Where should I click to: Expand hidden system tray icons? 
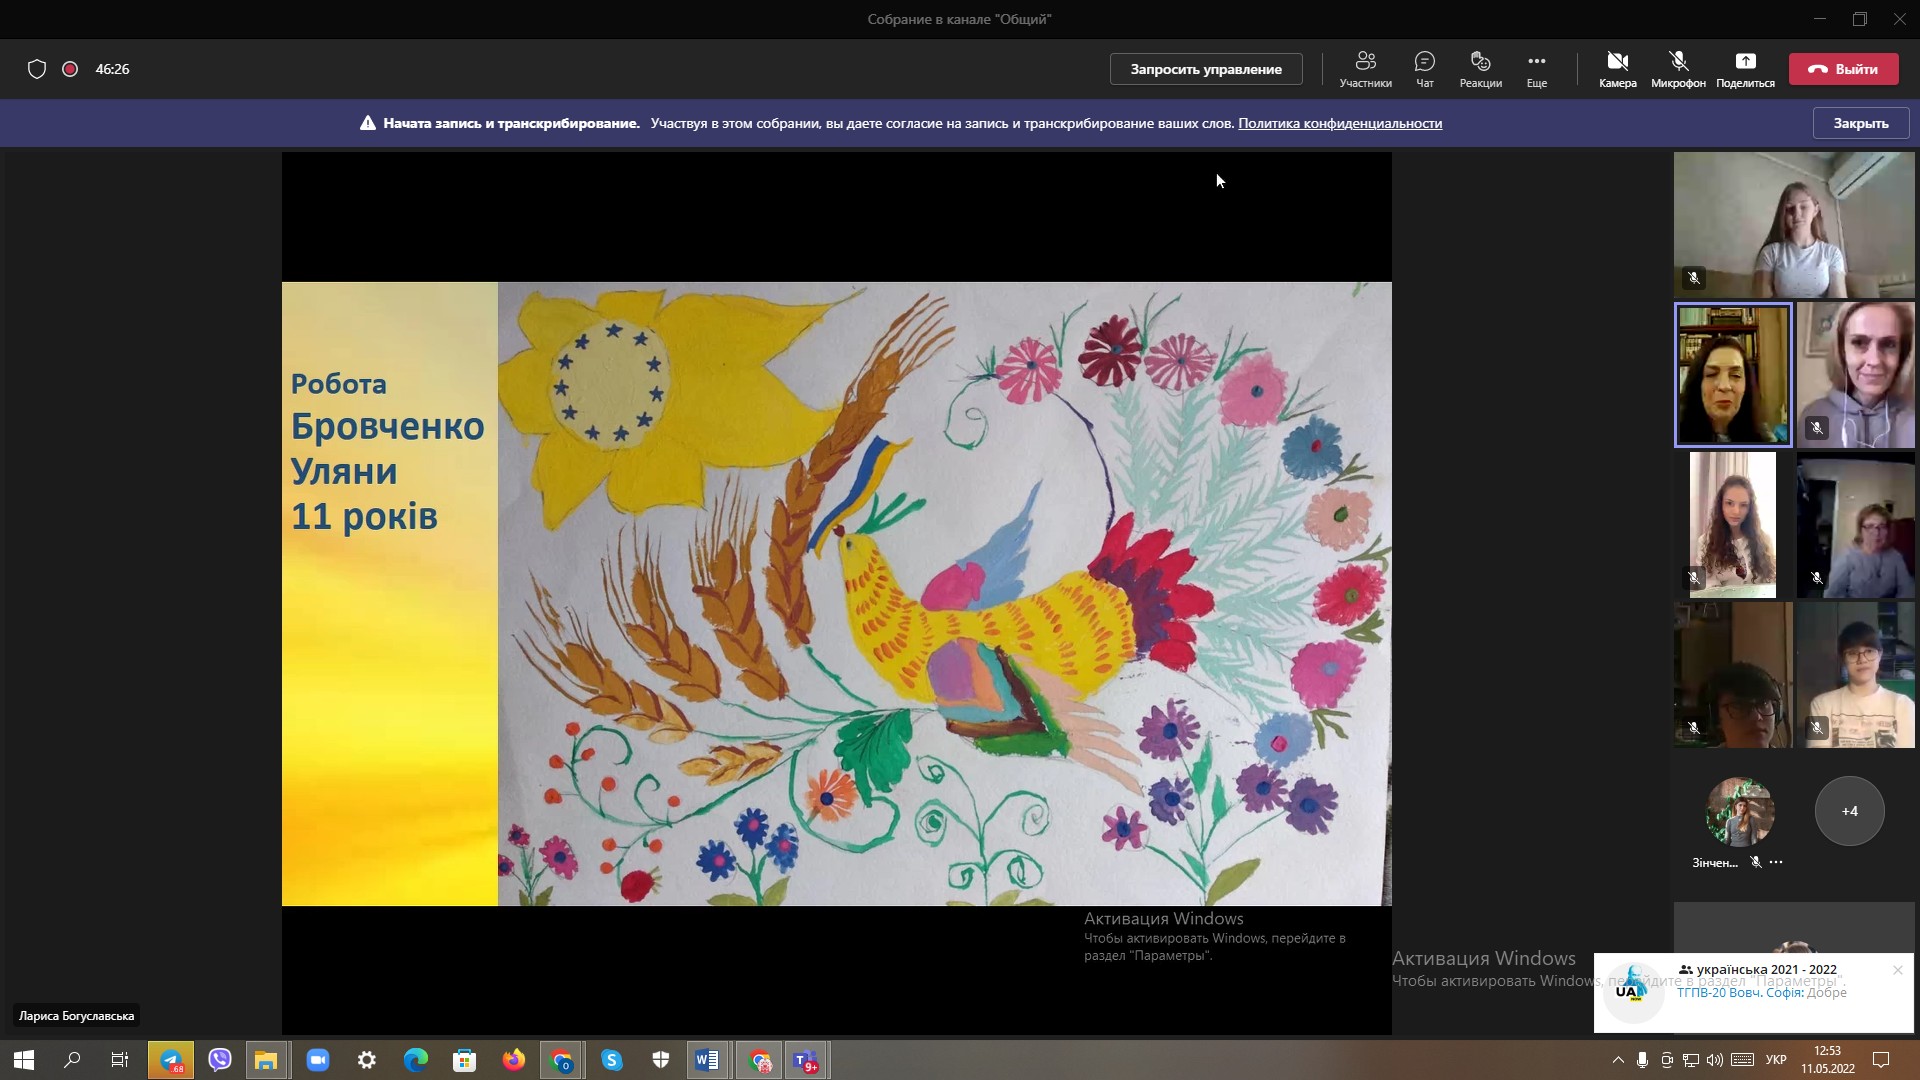coord(1618,1060)
